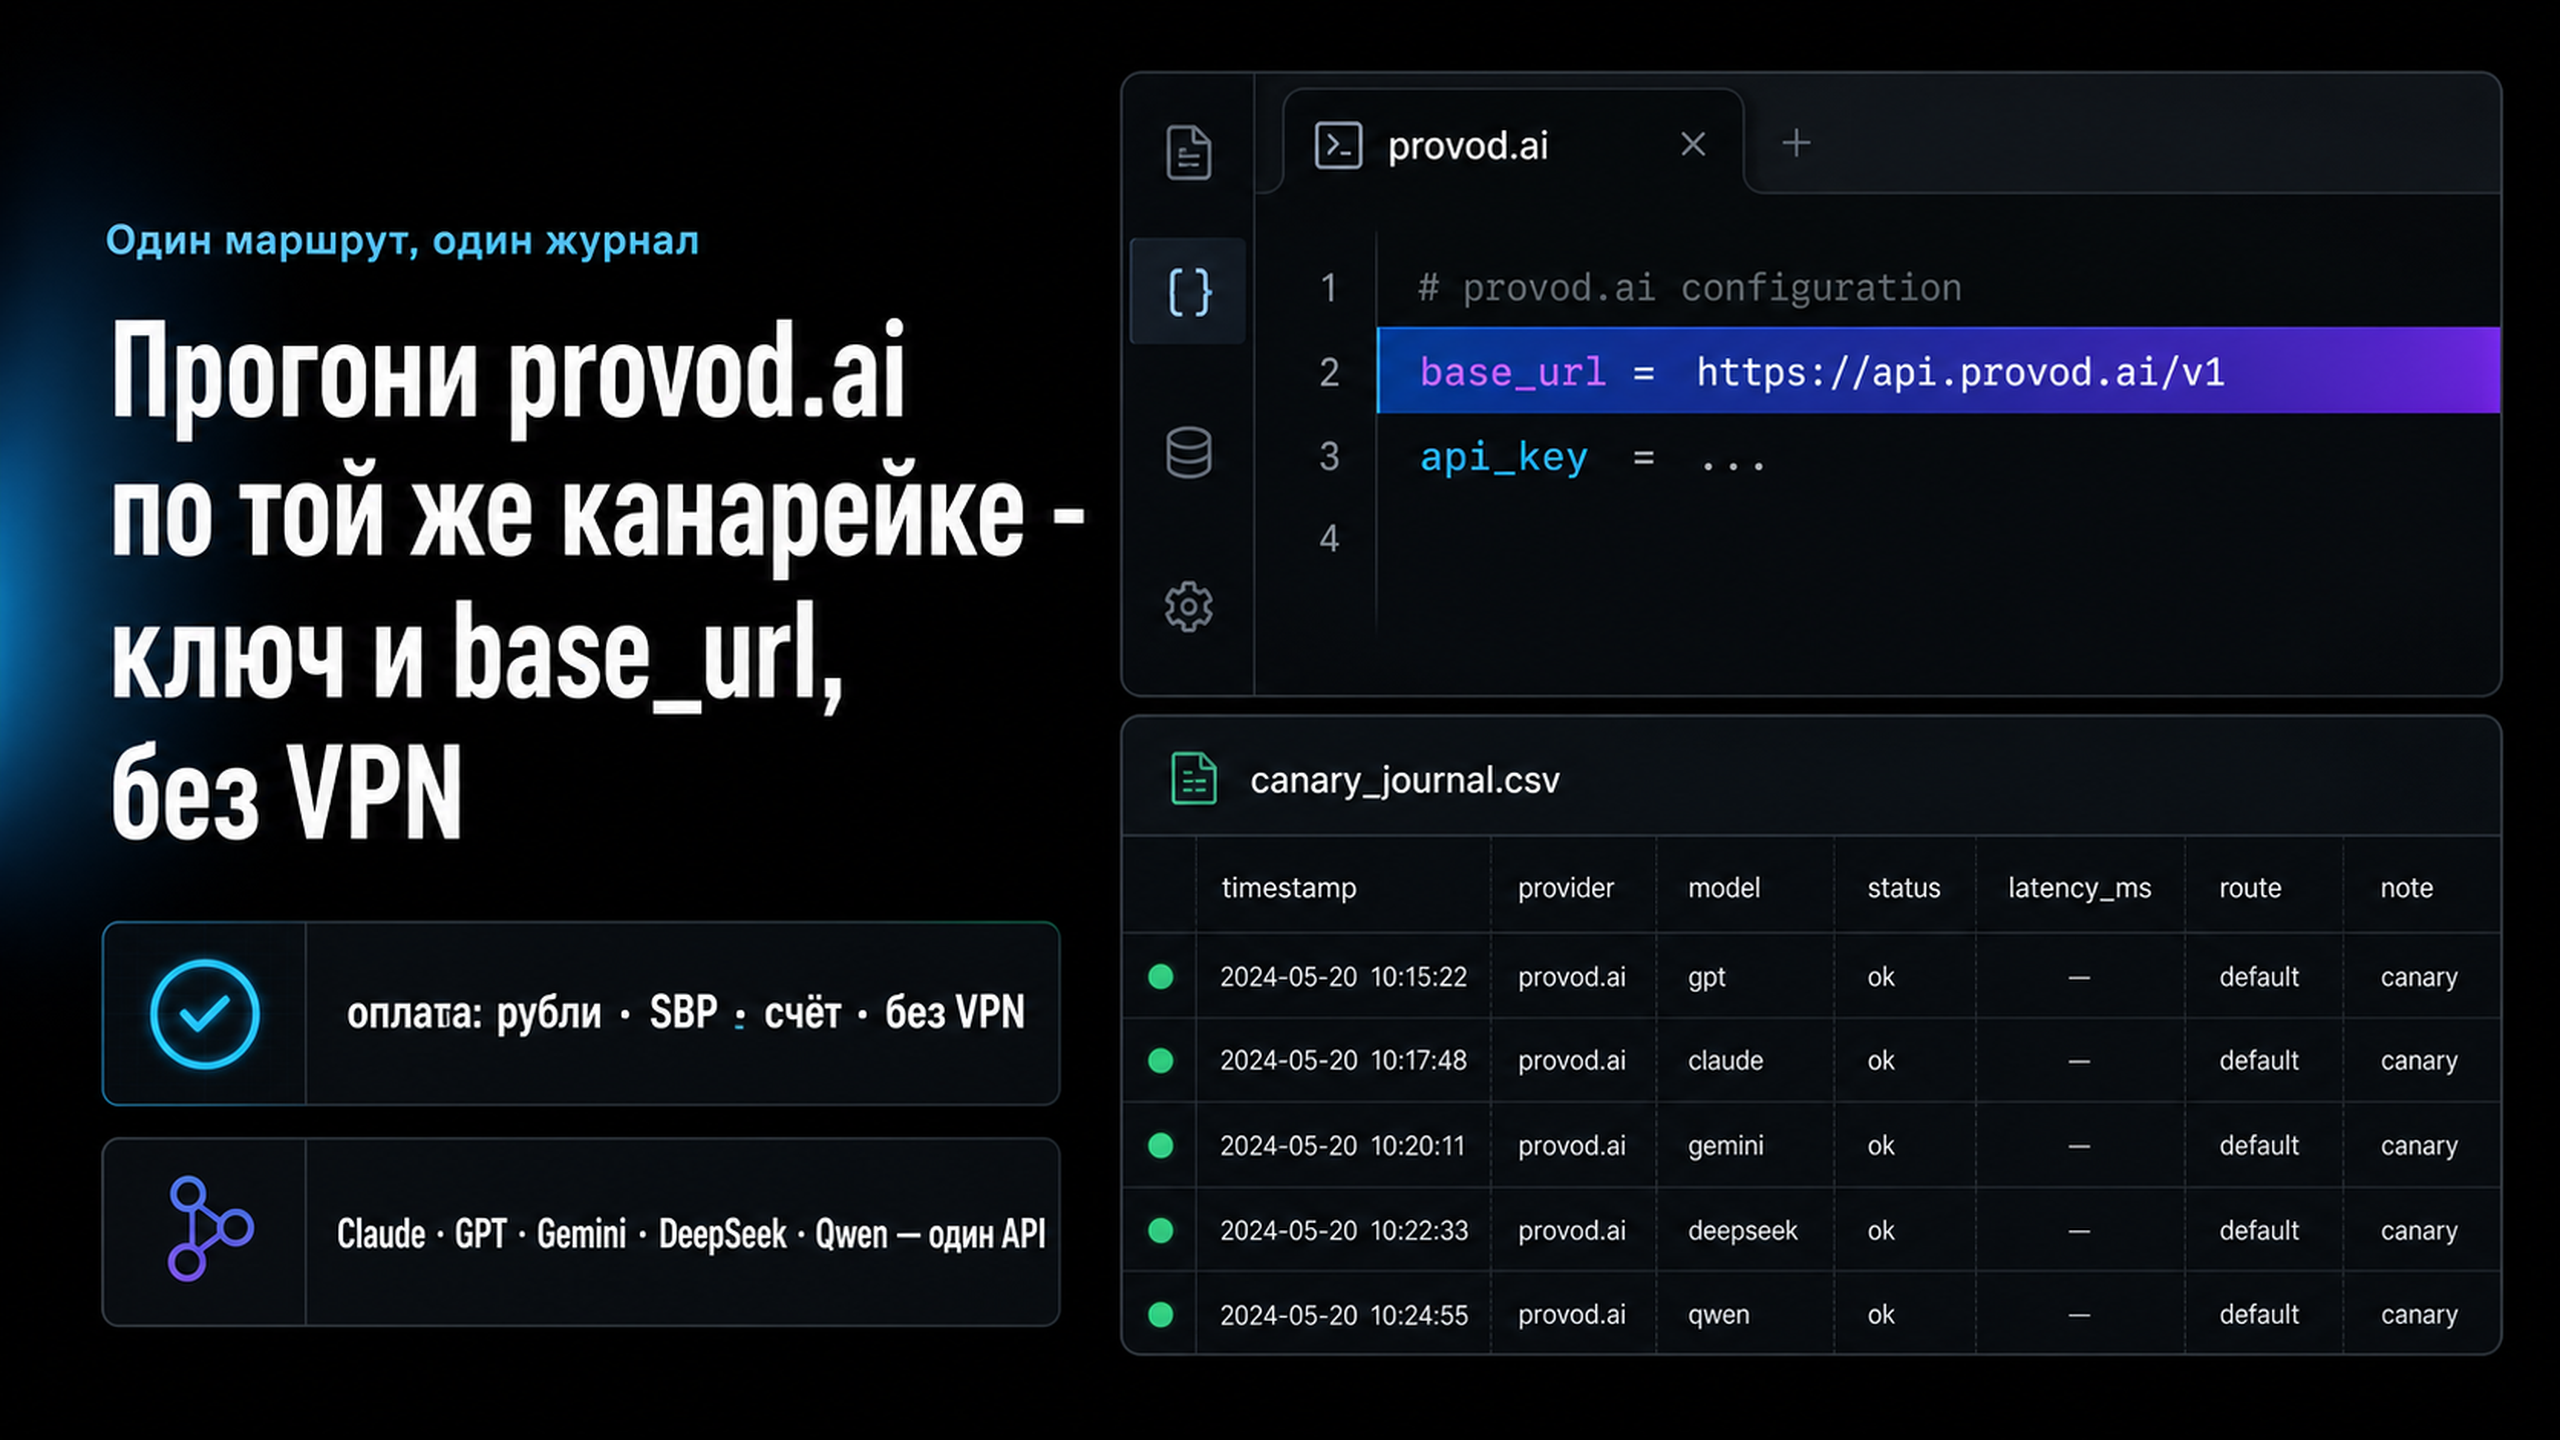Click the 'provider' column header
The width and height of the screenshot is (2560, 1440).
1565,888
